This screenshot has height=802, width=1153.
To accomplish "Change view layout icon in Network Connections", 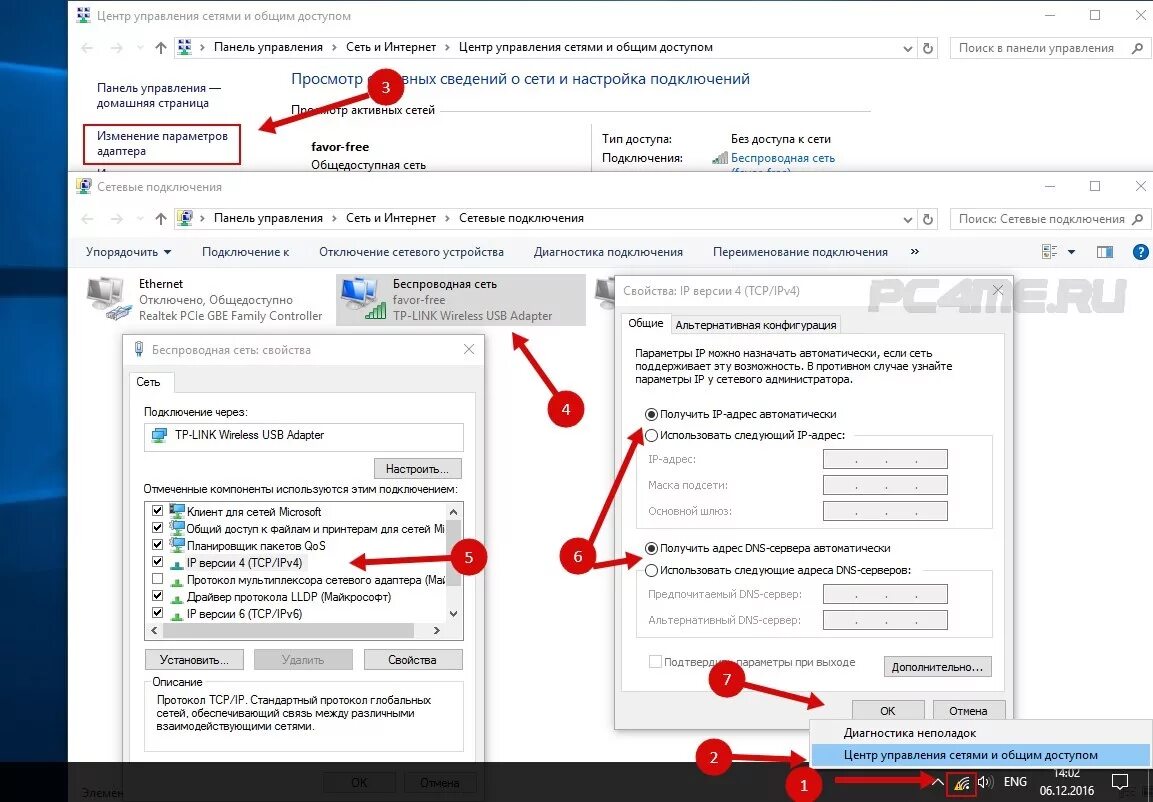I will [x=1049, y=252].
